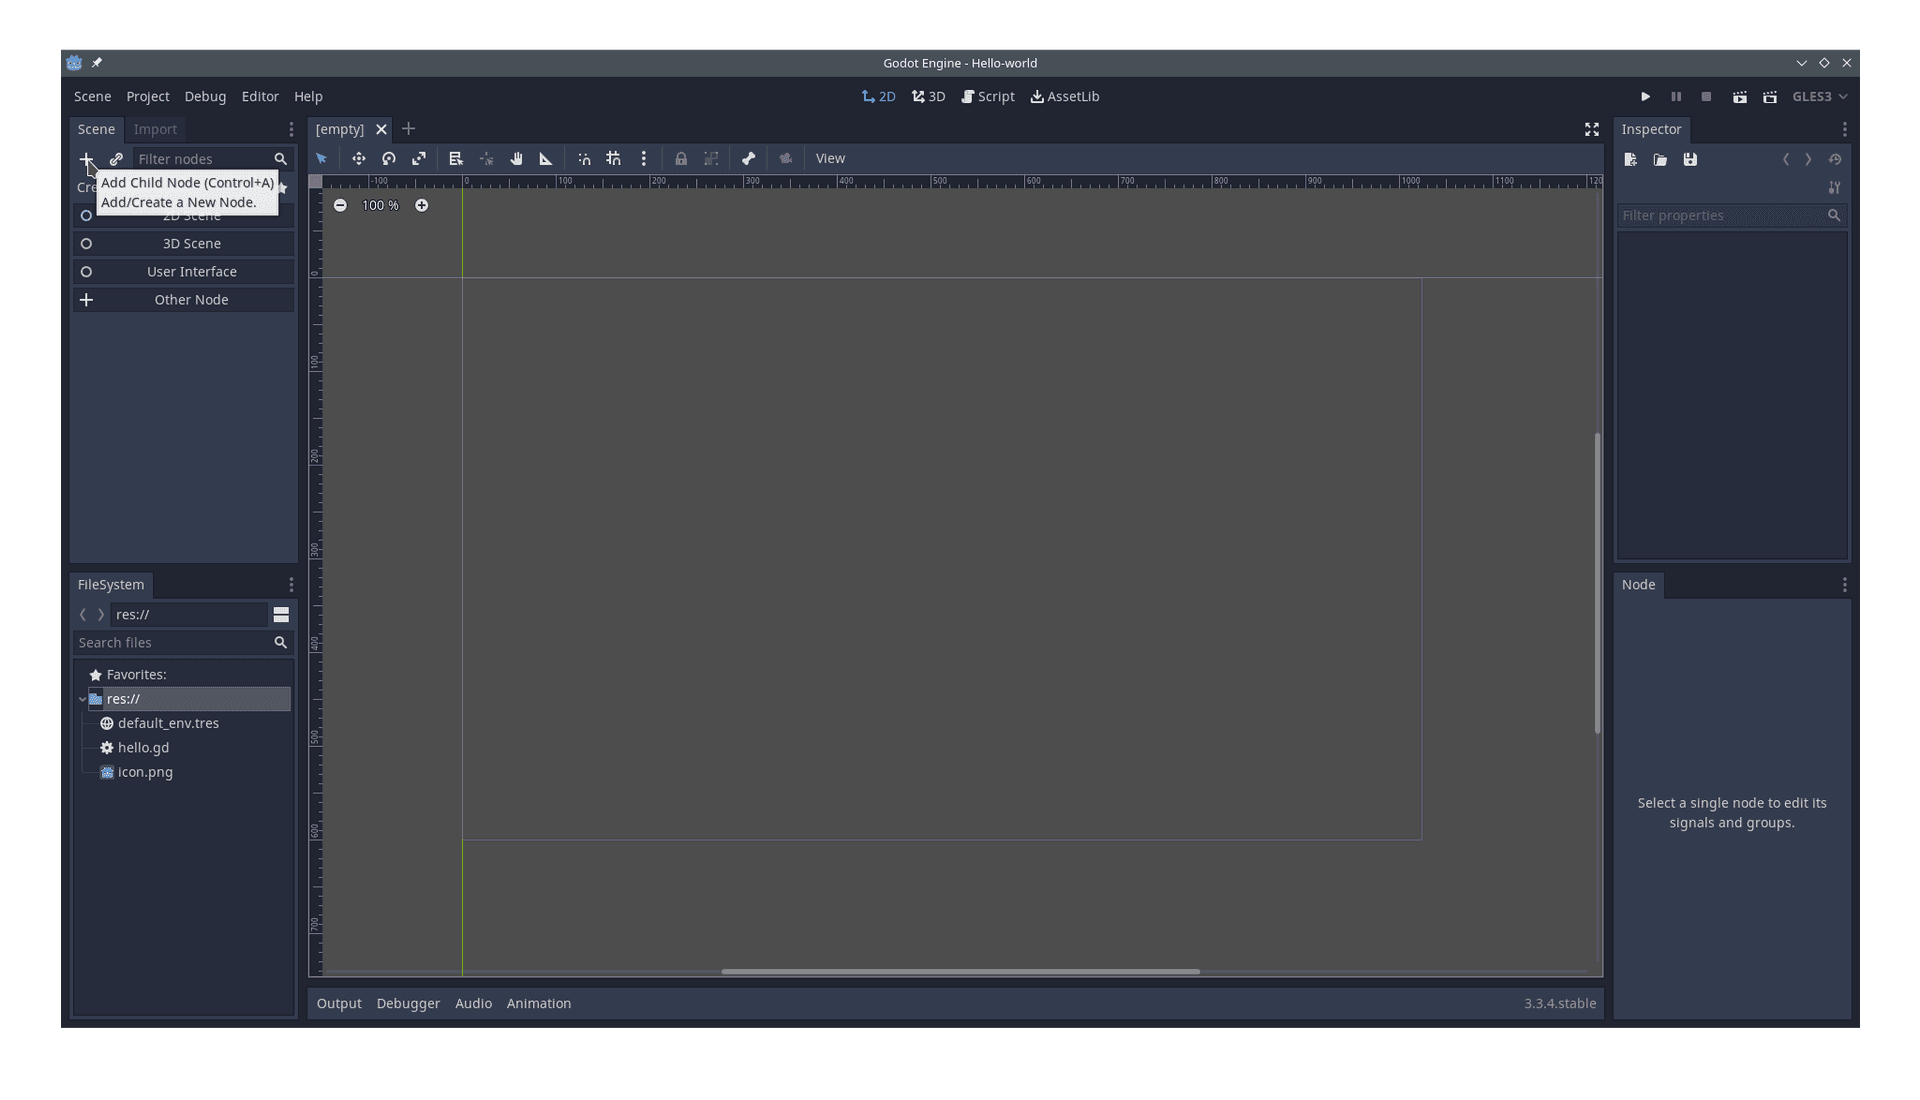Click the Move tool icon in toolbar
1920x1100 pixels.
pyautogui.click(x=356, y=158)
